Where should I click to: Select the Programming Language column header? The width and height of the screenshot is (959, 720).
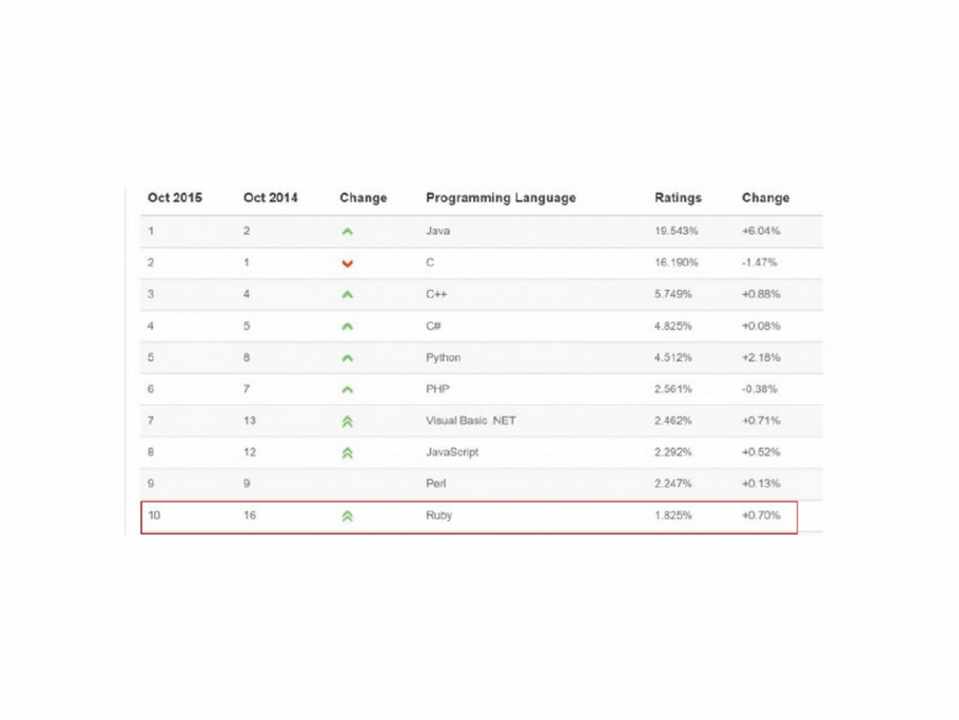pos(500,198)
